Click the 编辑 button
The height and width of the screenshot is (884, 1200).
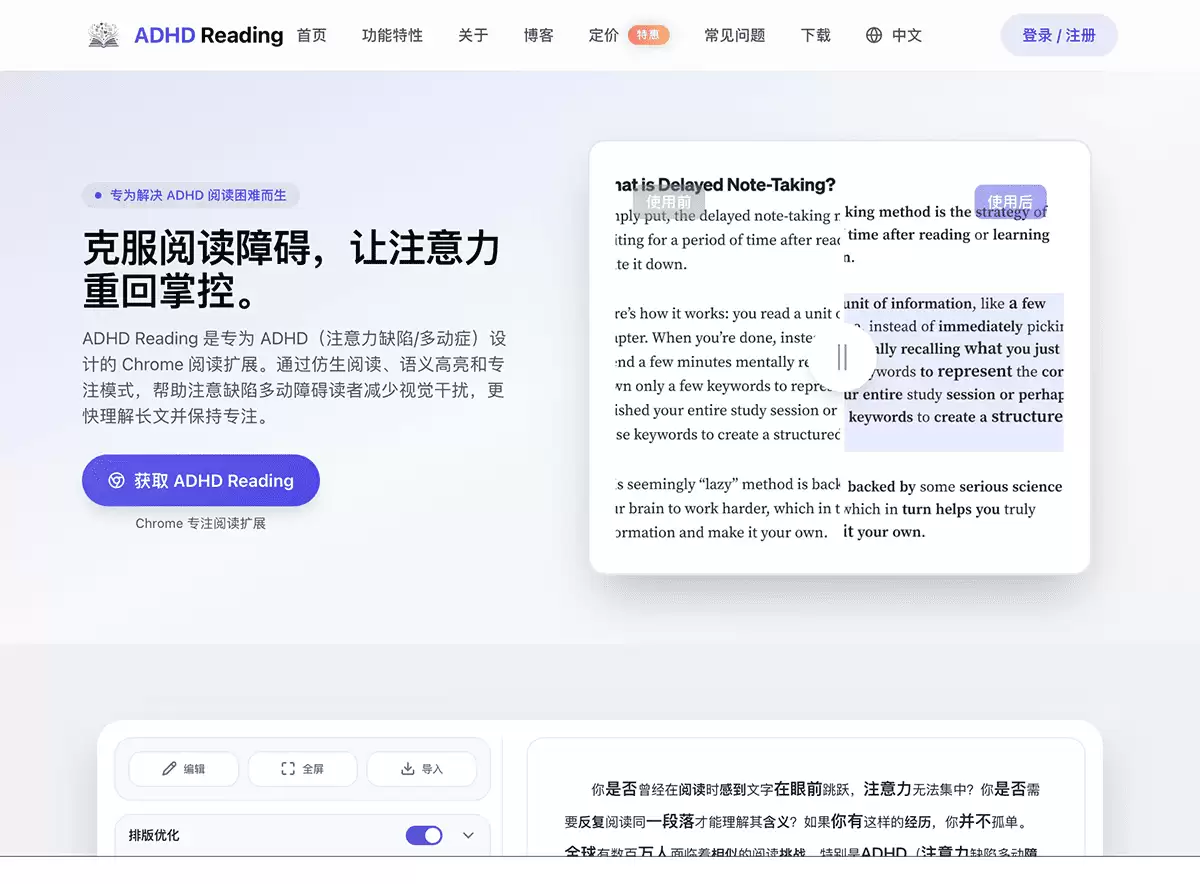point(184,769)
